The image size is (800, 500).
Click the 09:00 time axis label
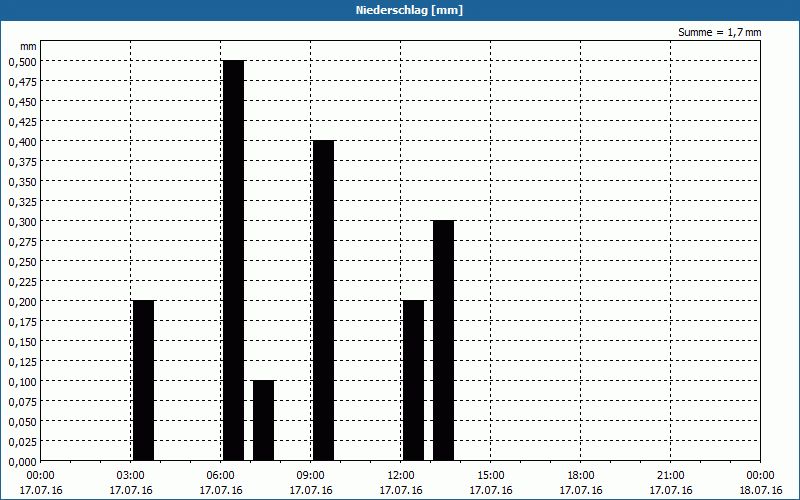click(x=311, y=476)
